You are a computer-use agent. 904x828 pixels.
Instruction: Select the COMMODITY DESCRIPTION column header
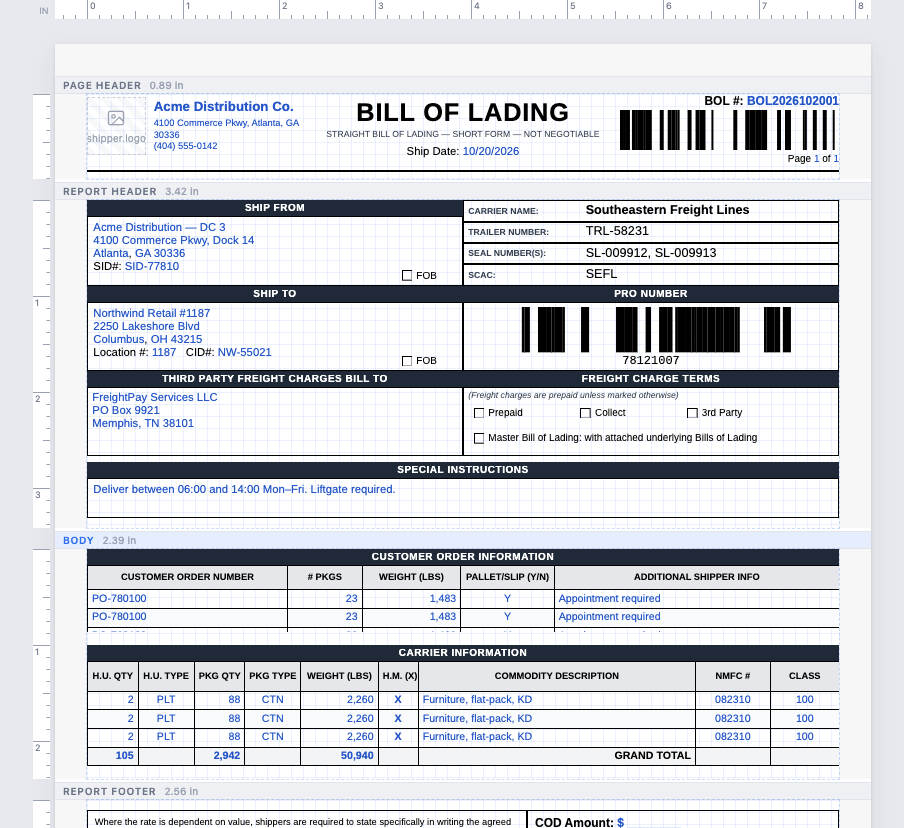tap(557, 676)
